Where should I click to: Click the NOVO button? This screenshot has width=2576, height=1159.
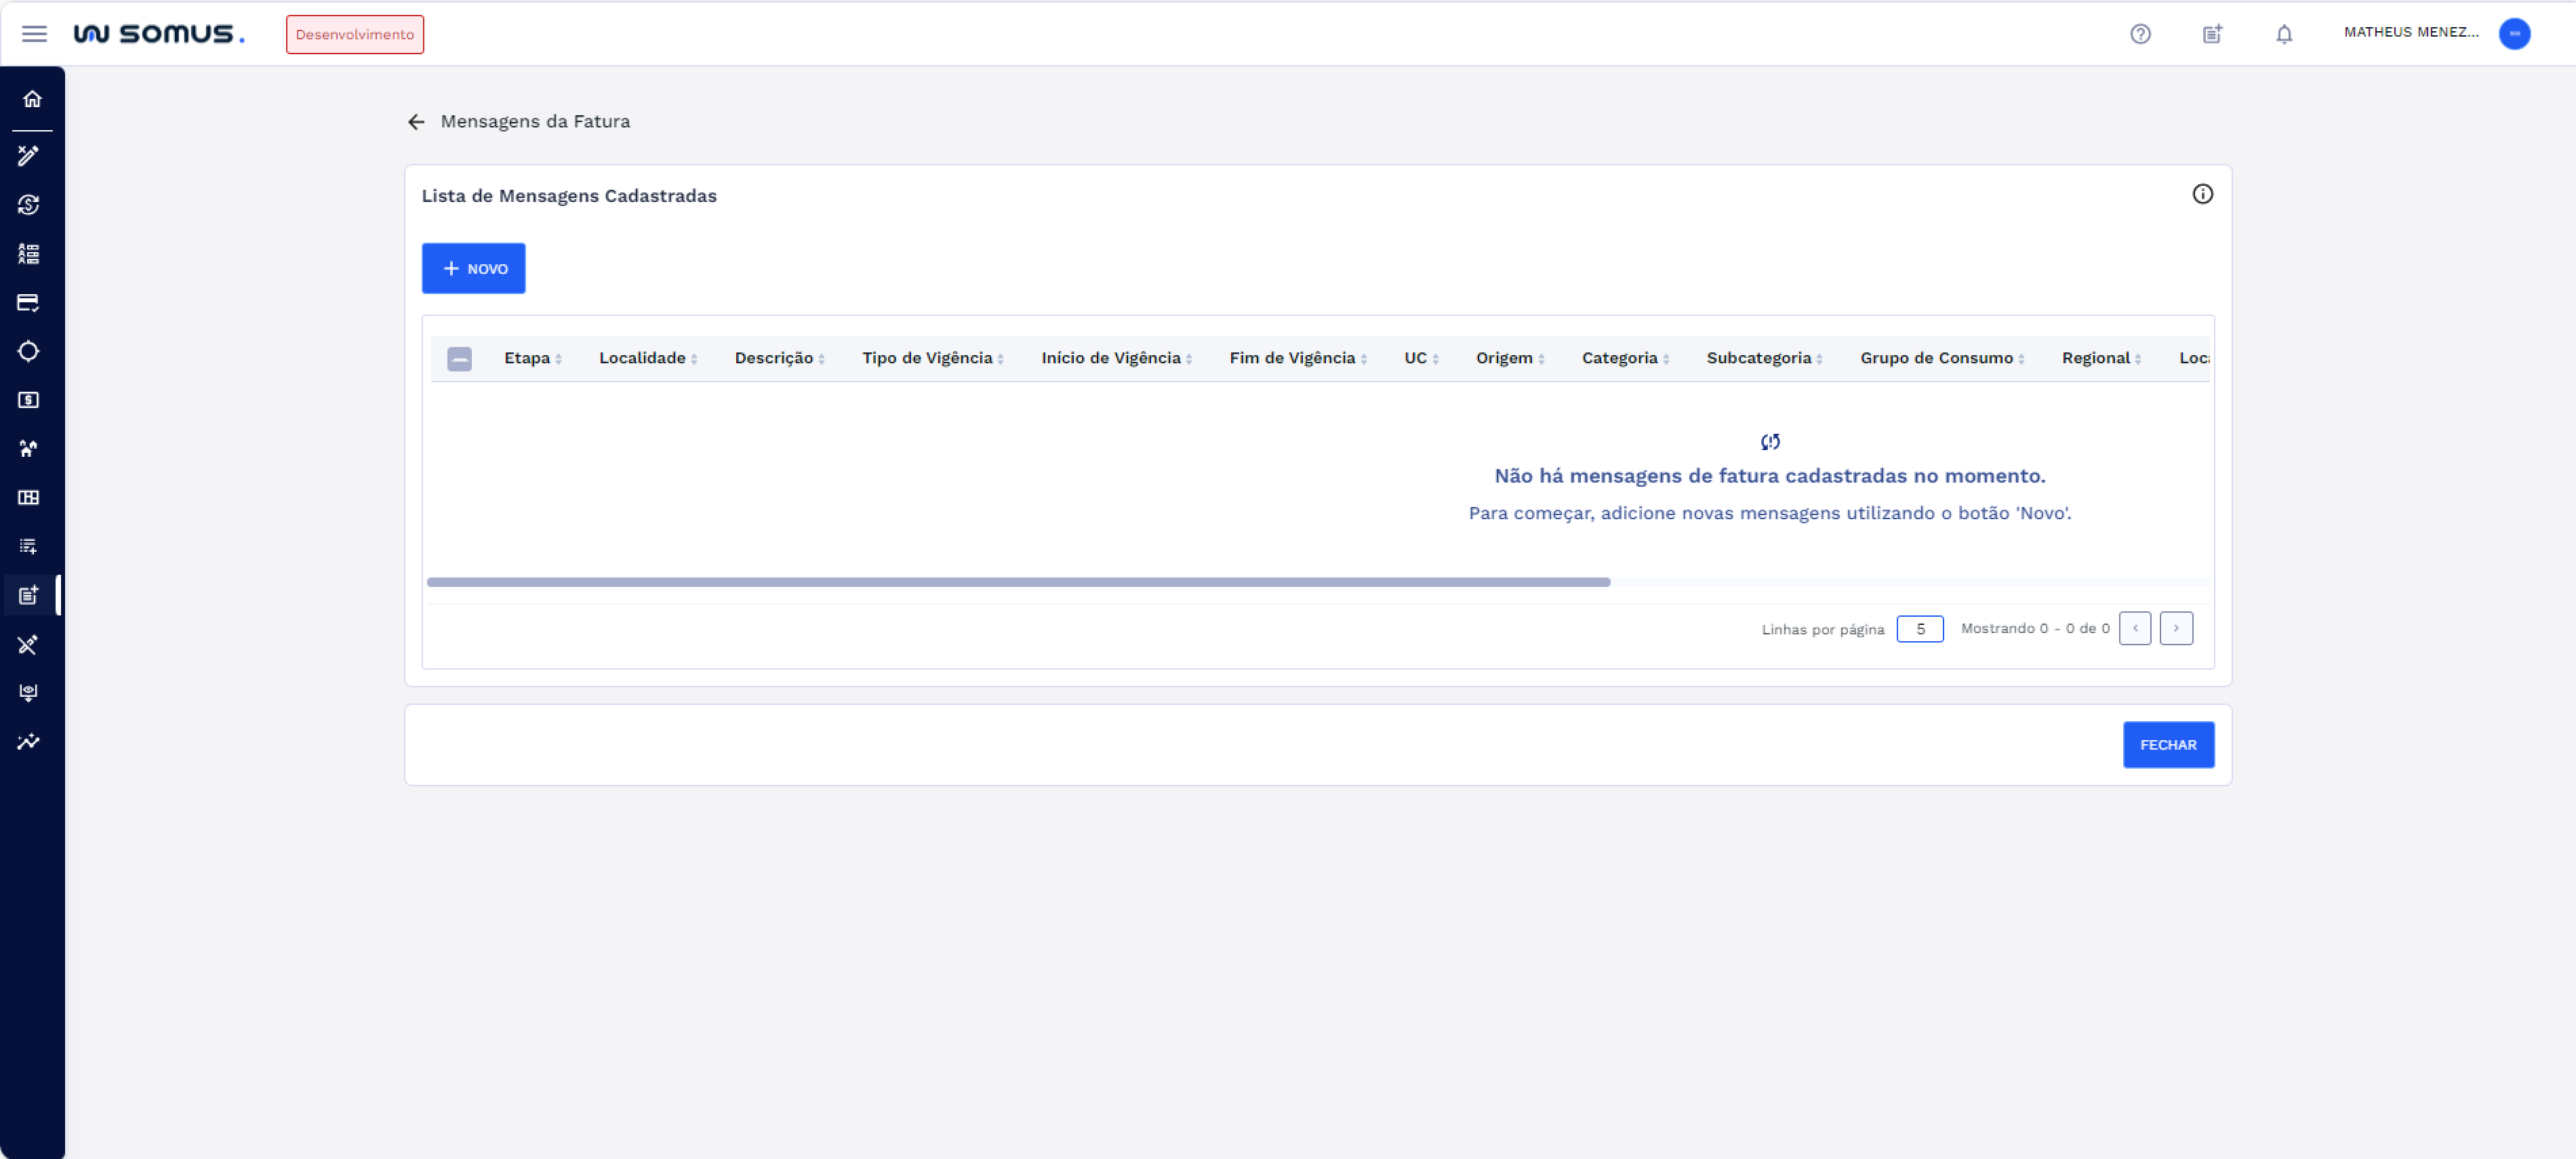point(473,268)
